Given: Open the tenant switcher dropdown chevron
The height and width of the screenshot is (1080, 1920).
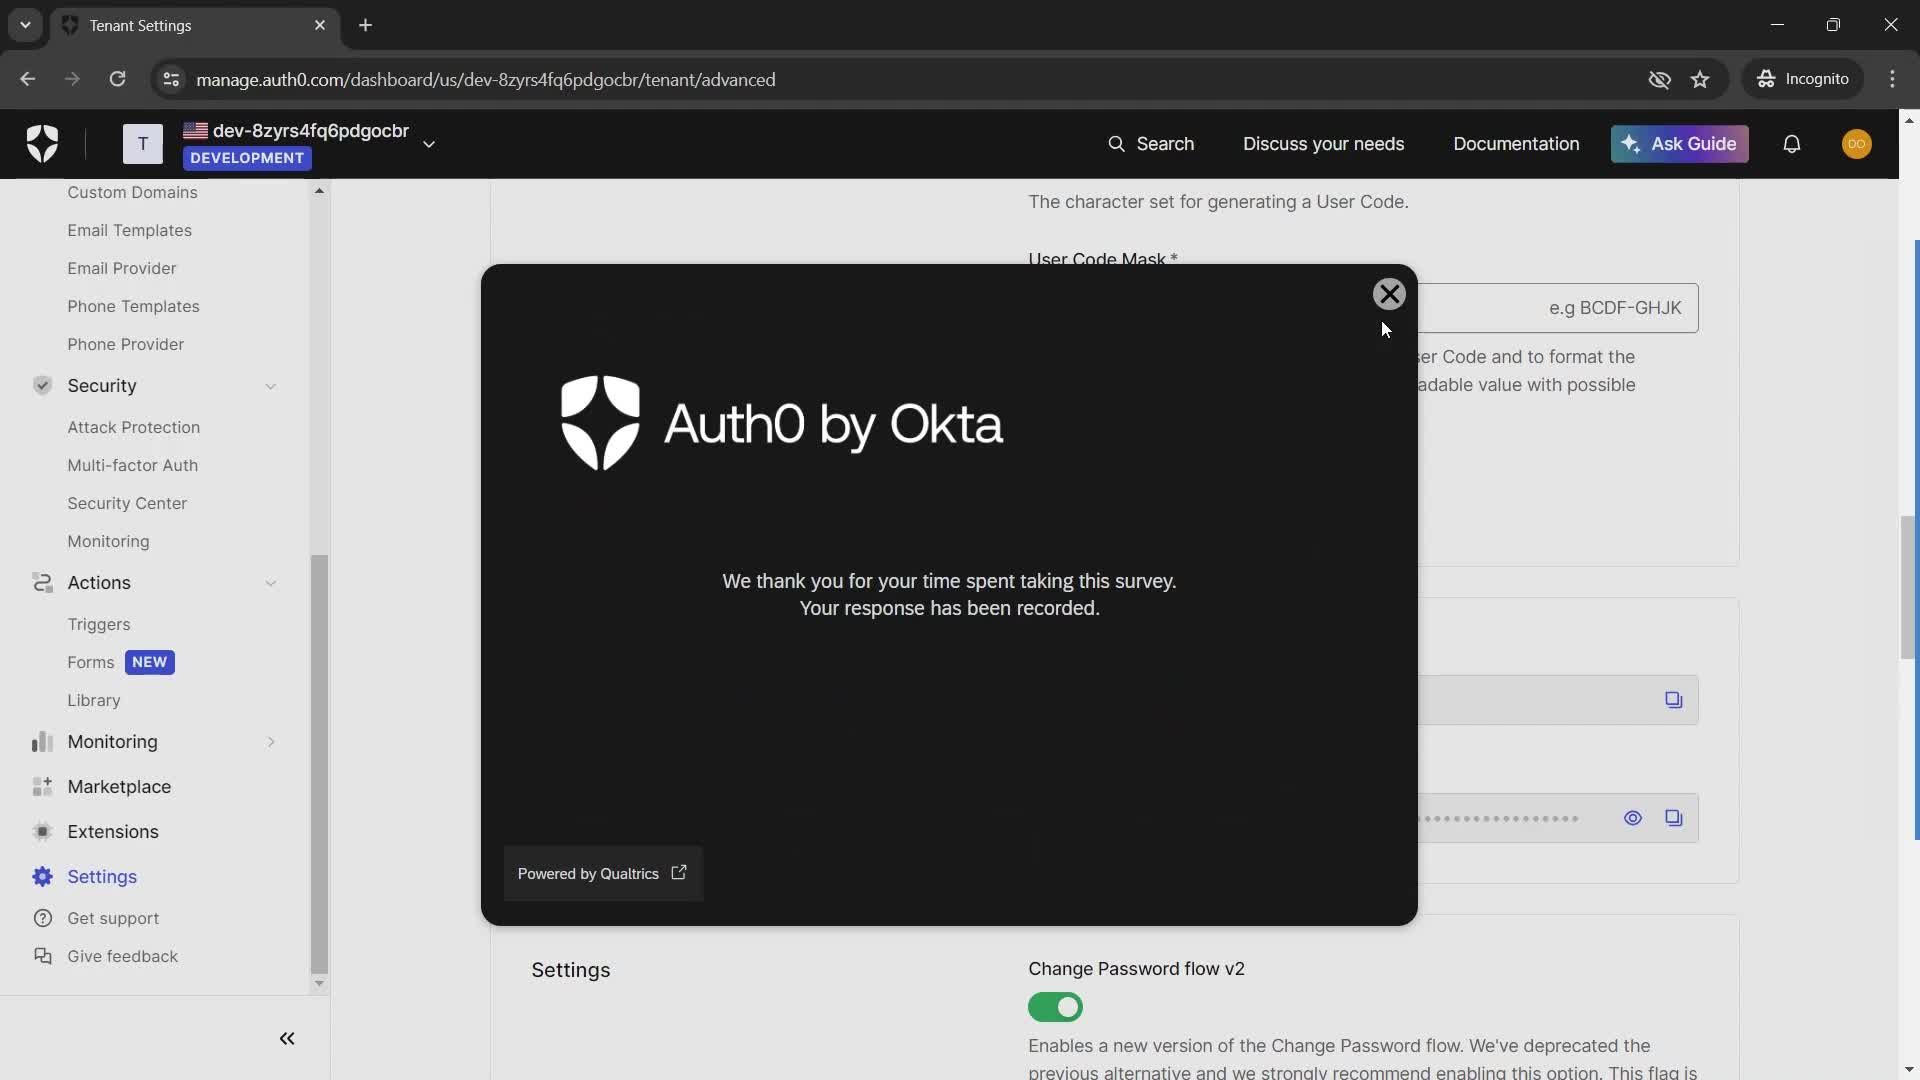Looking at the screenshot, I should 429,144.
